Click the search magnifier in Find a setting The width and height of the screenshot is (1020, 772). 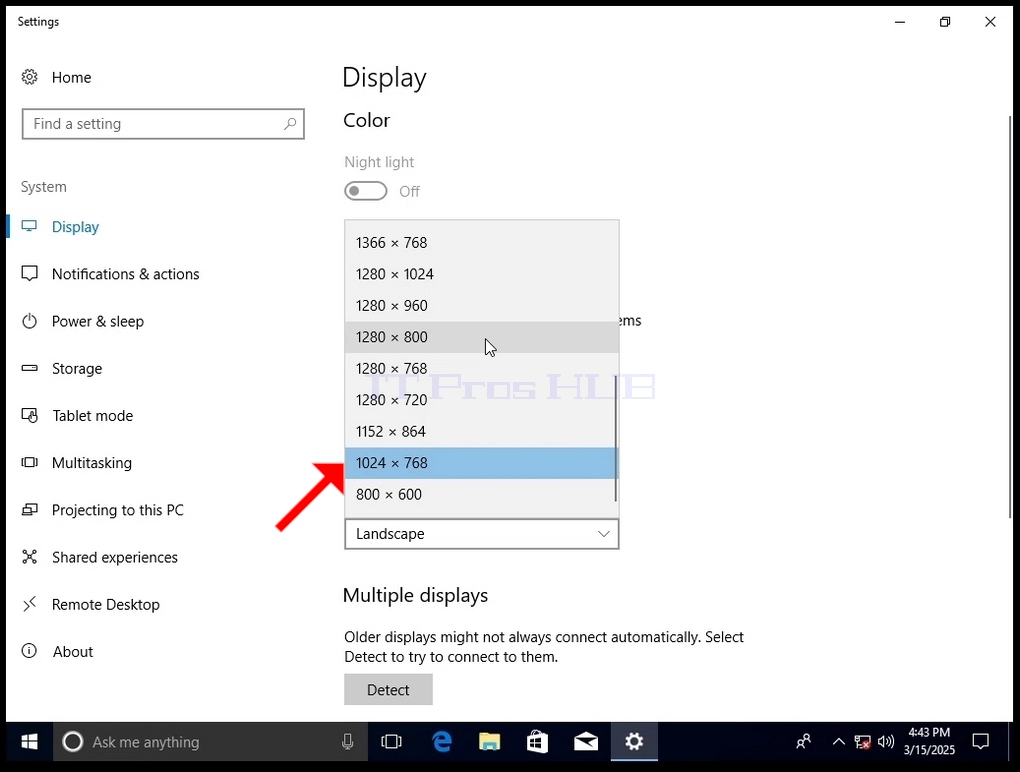[x=290, y=124]
